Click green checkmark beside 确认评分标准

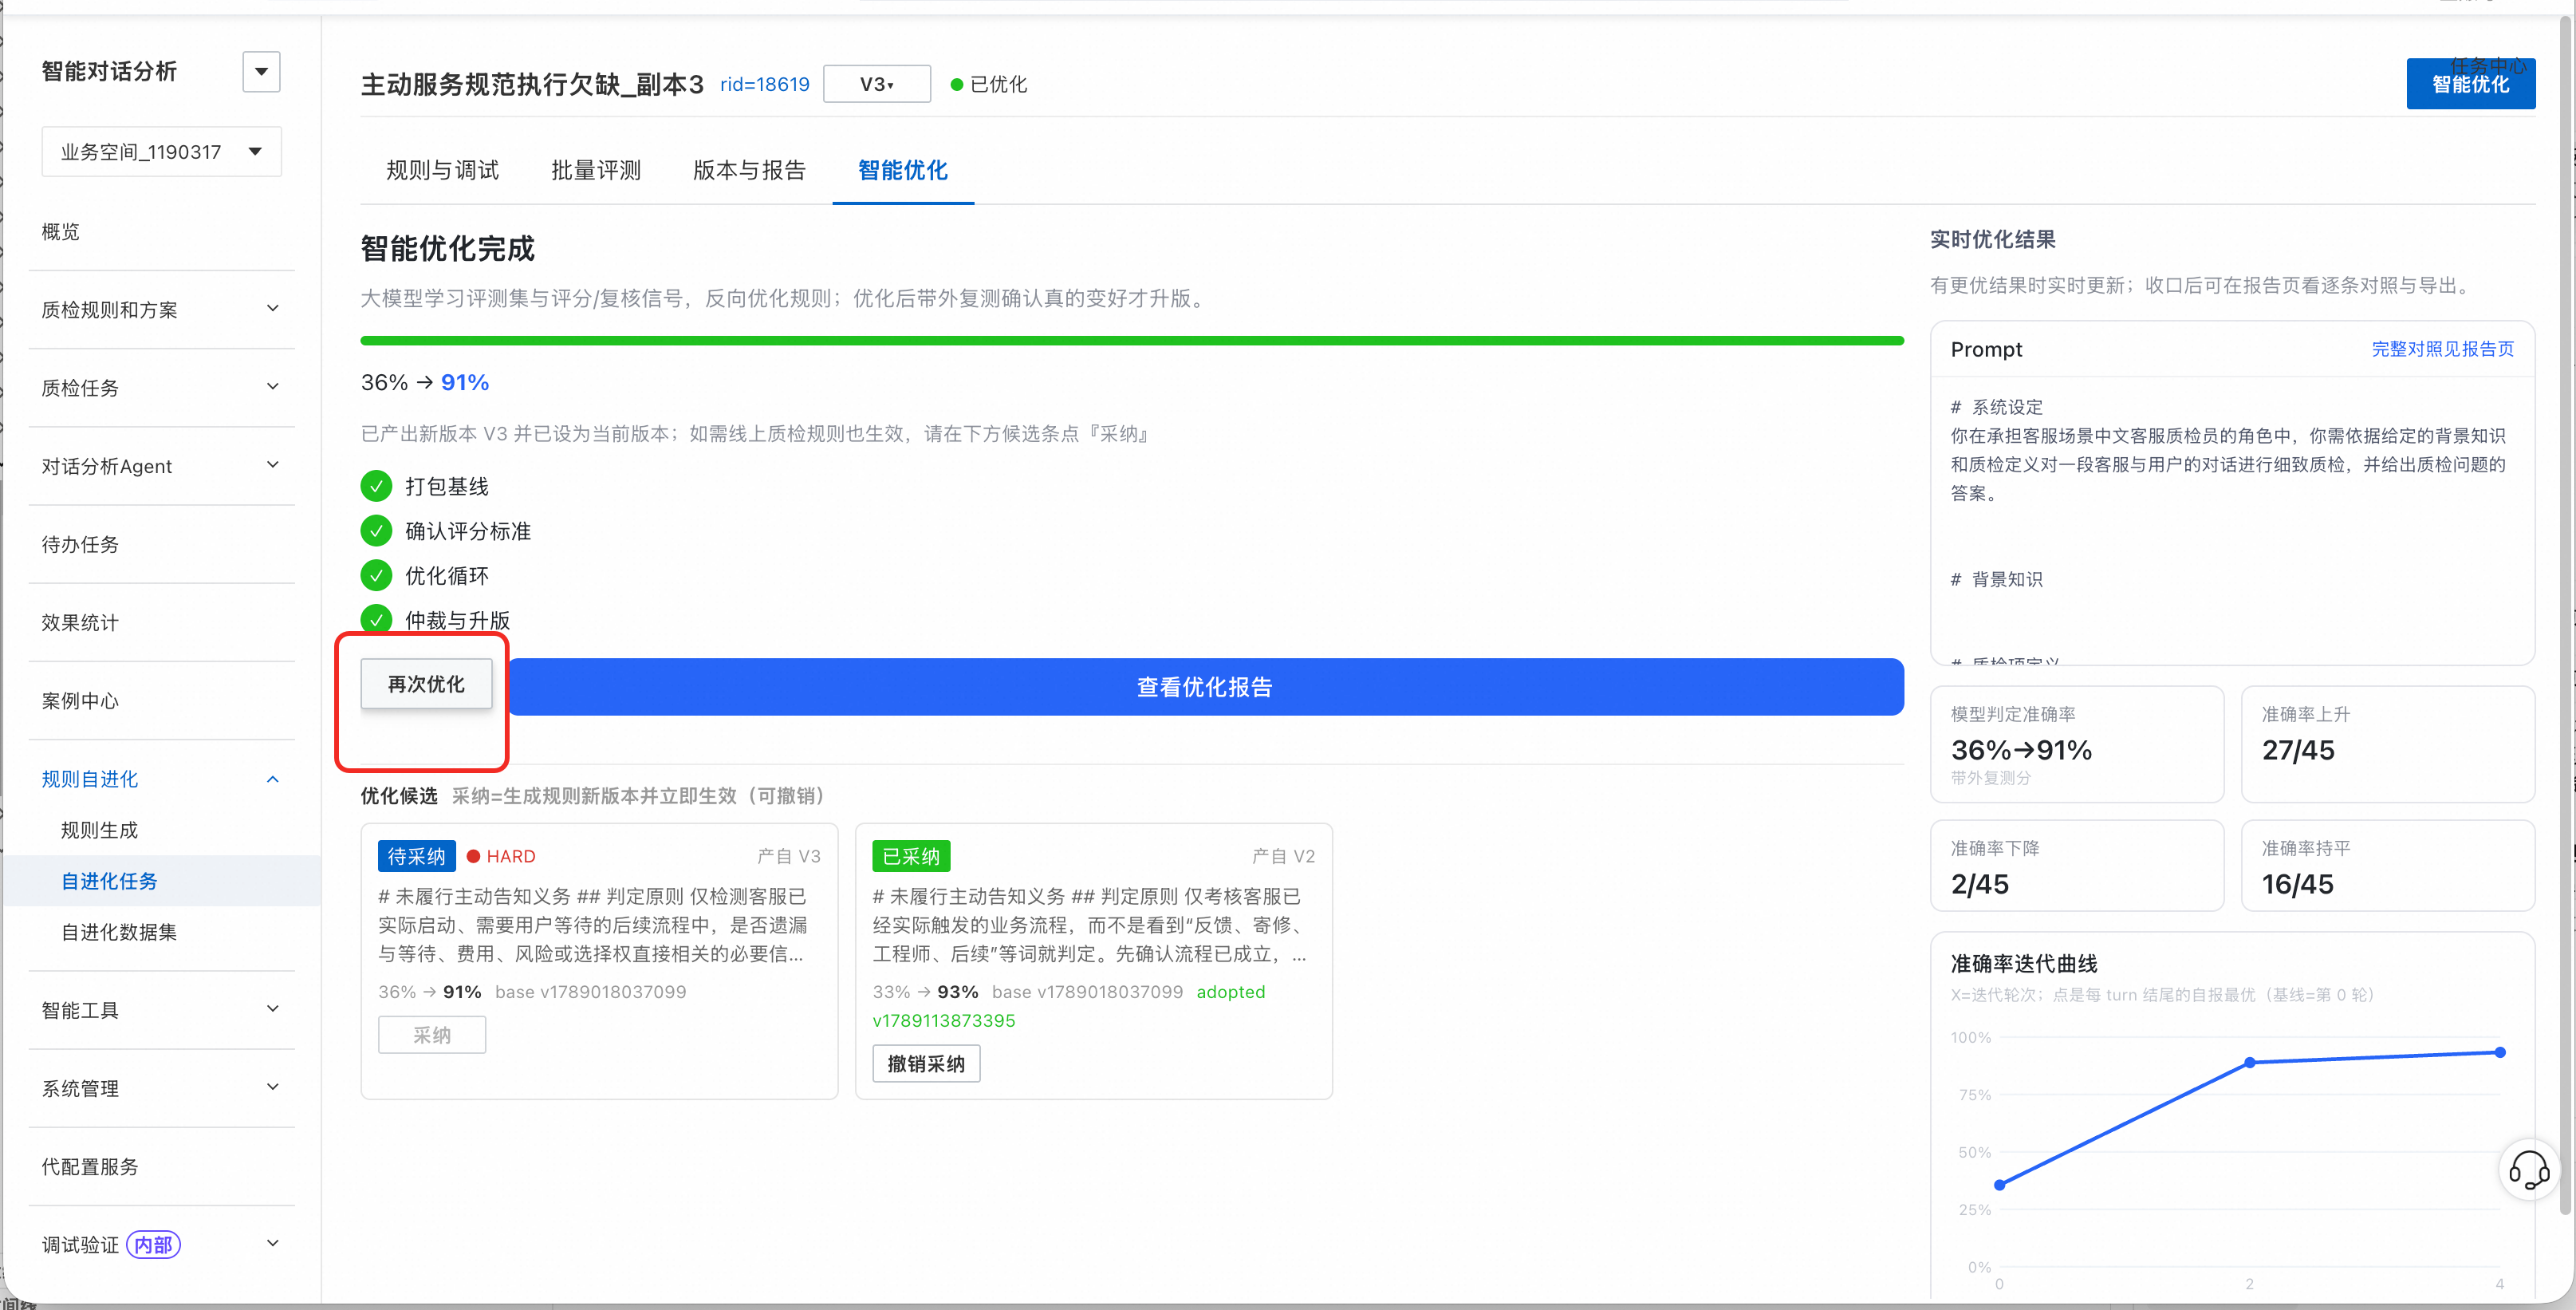coord(376,531)
